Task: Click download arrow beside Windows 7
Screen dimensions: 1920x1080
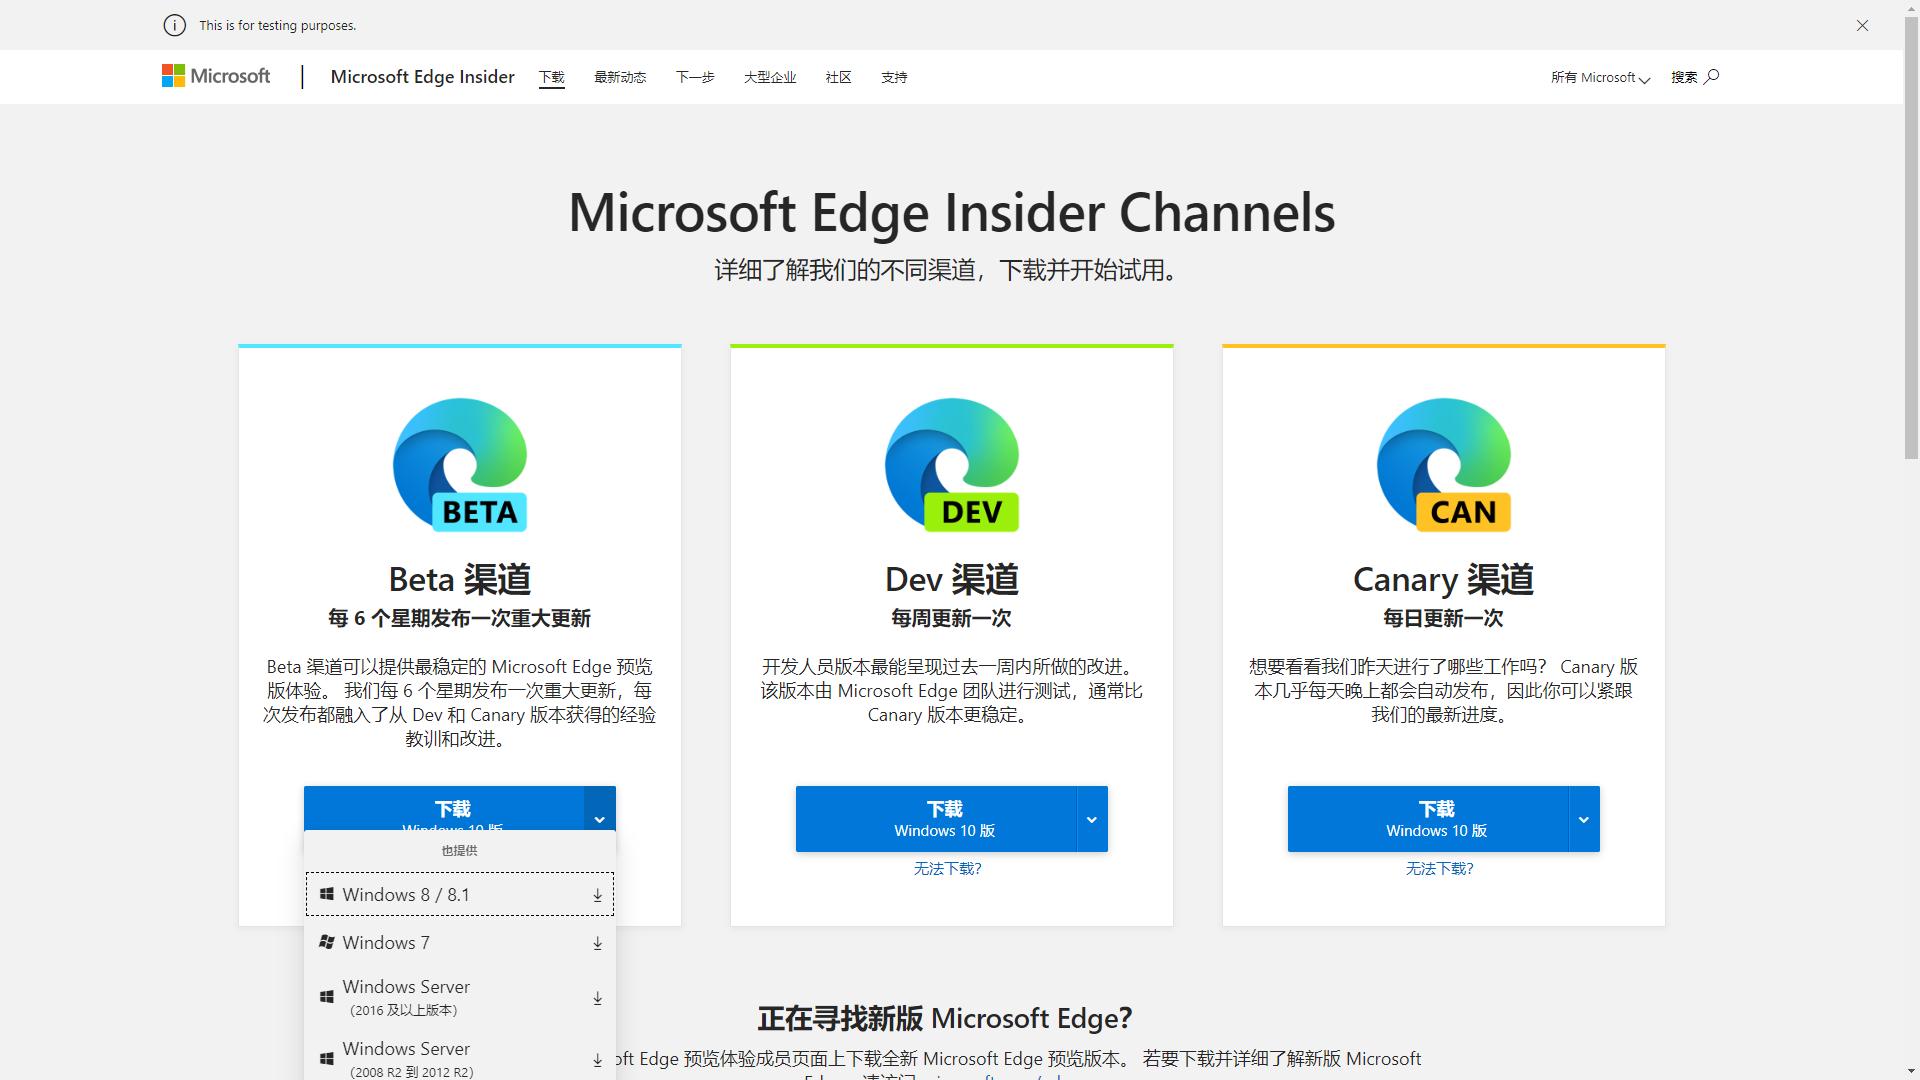Action: (x=597, y=943)
